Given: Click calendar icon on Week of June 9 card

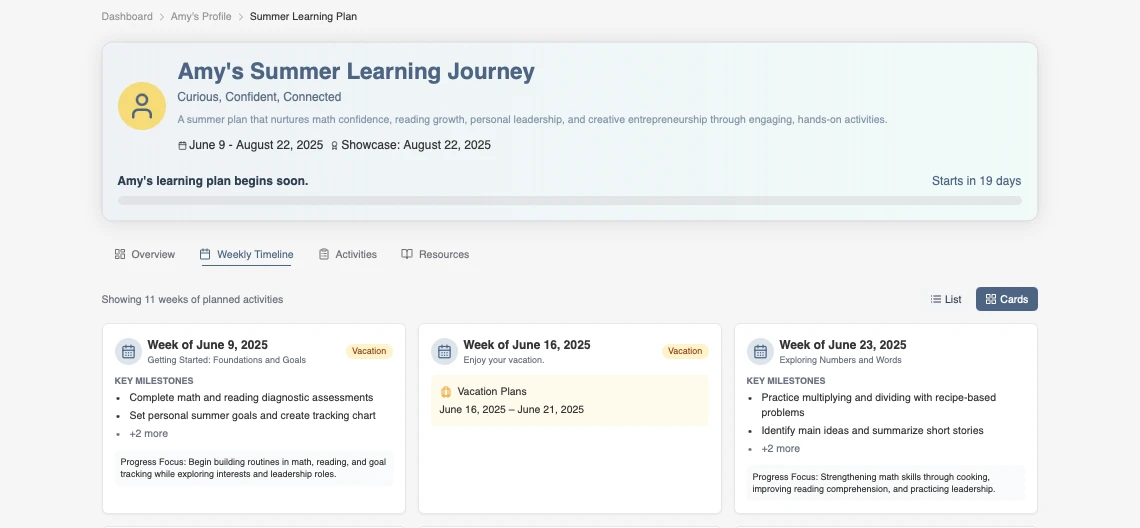Looking at the screenshot, I should (x=128, y=351).
